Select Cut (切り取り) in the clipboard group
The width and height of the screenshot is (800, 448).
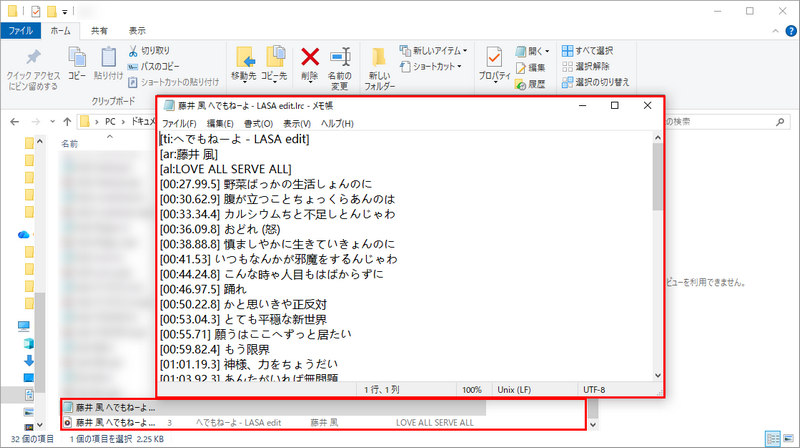[148, 51]
